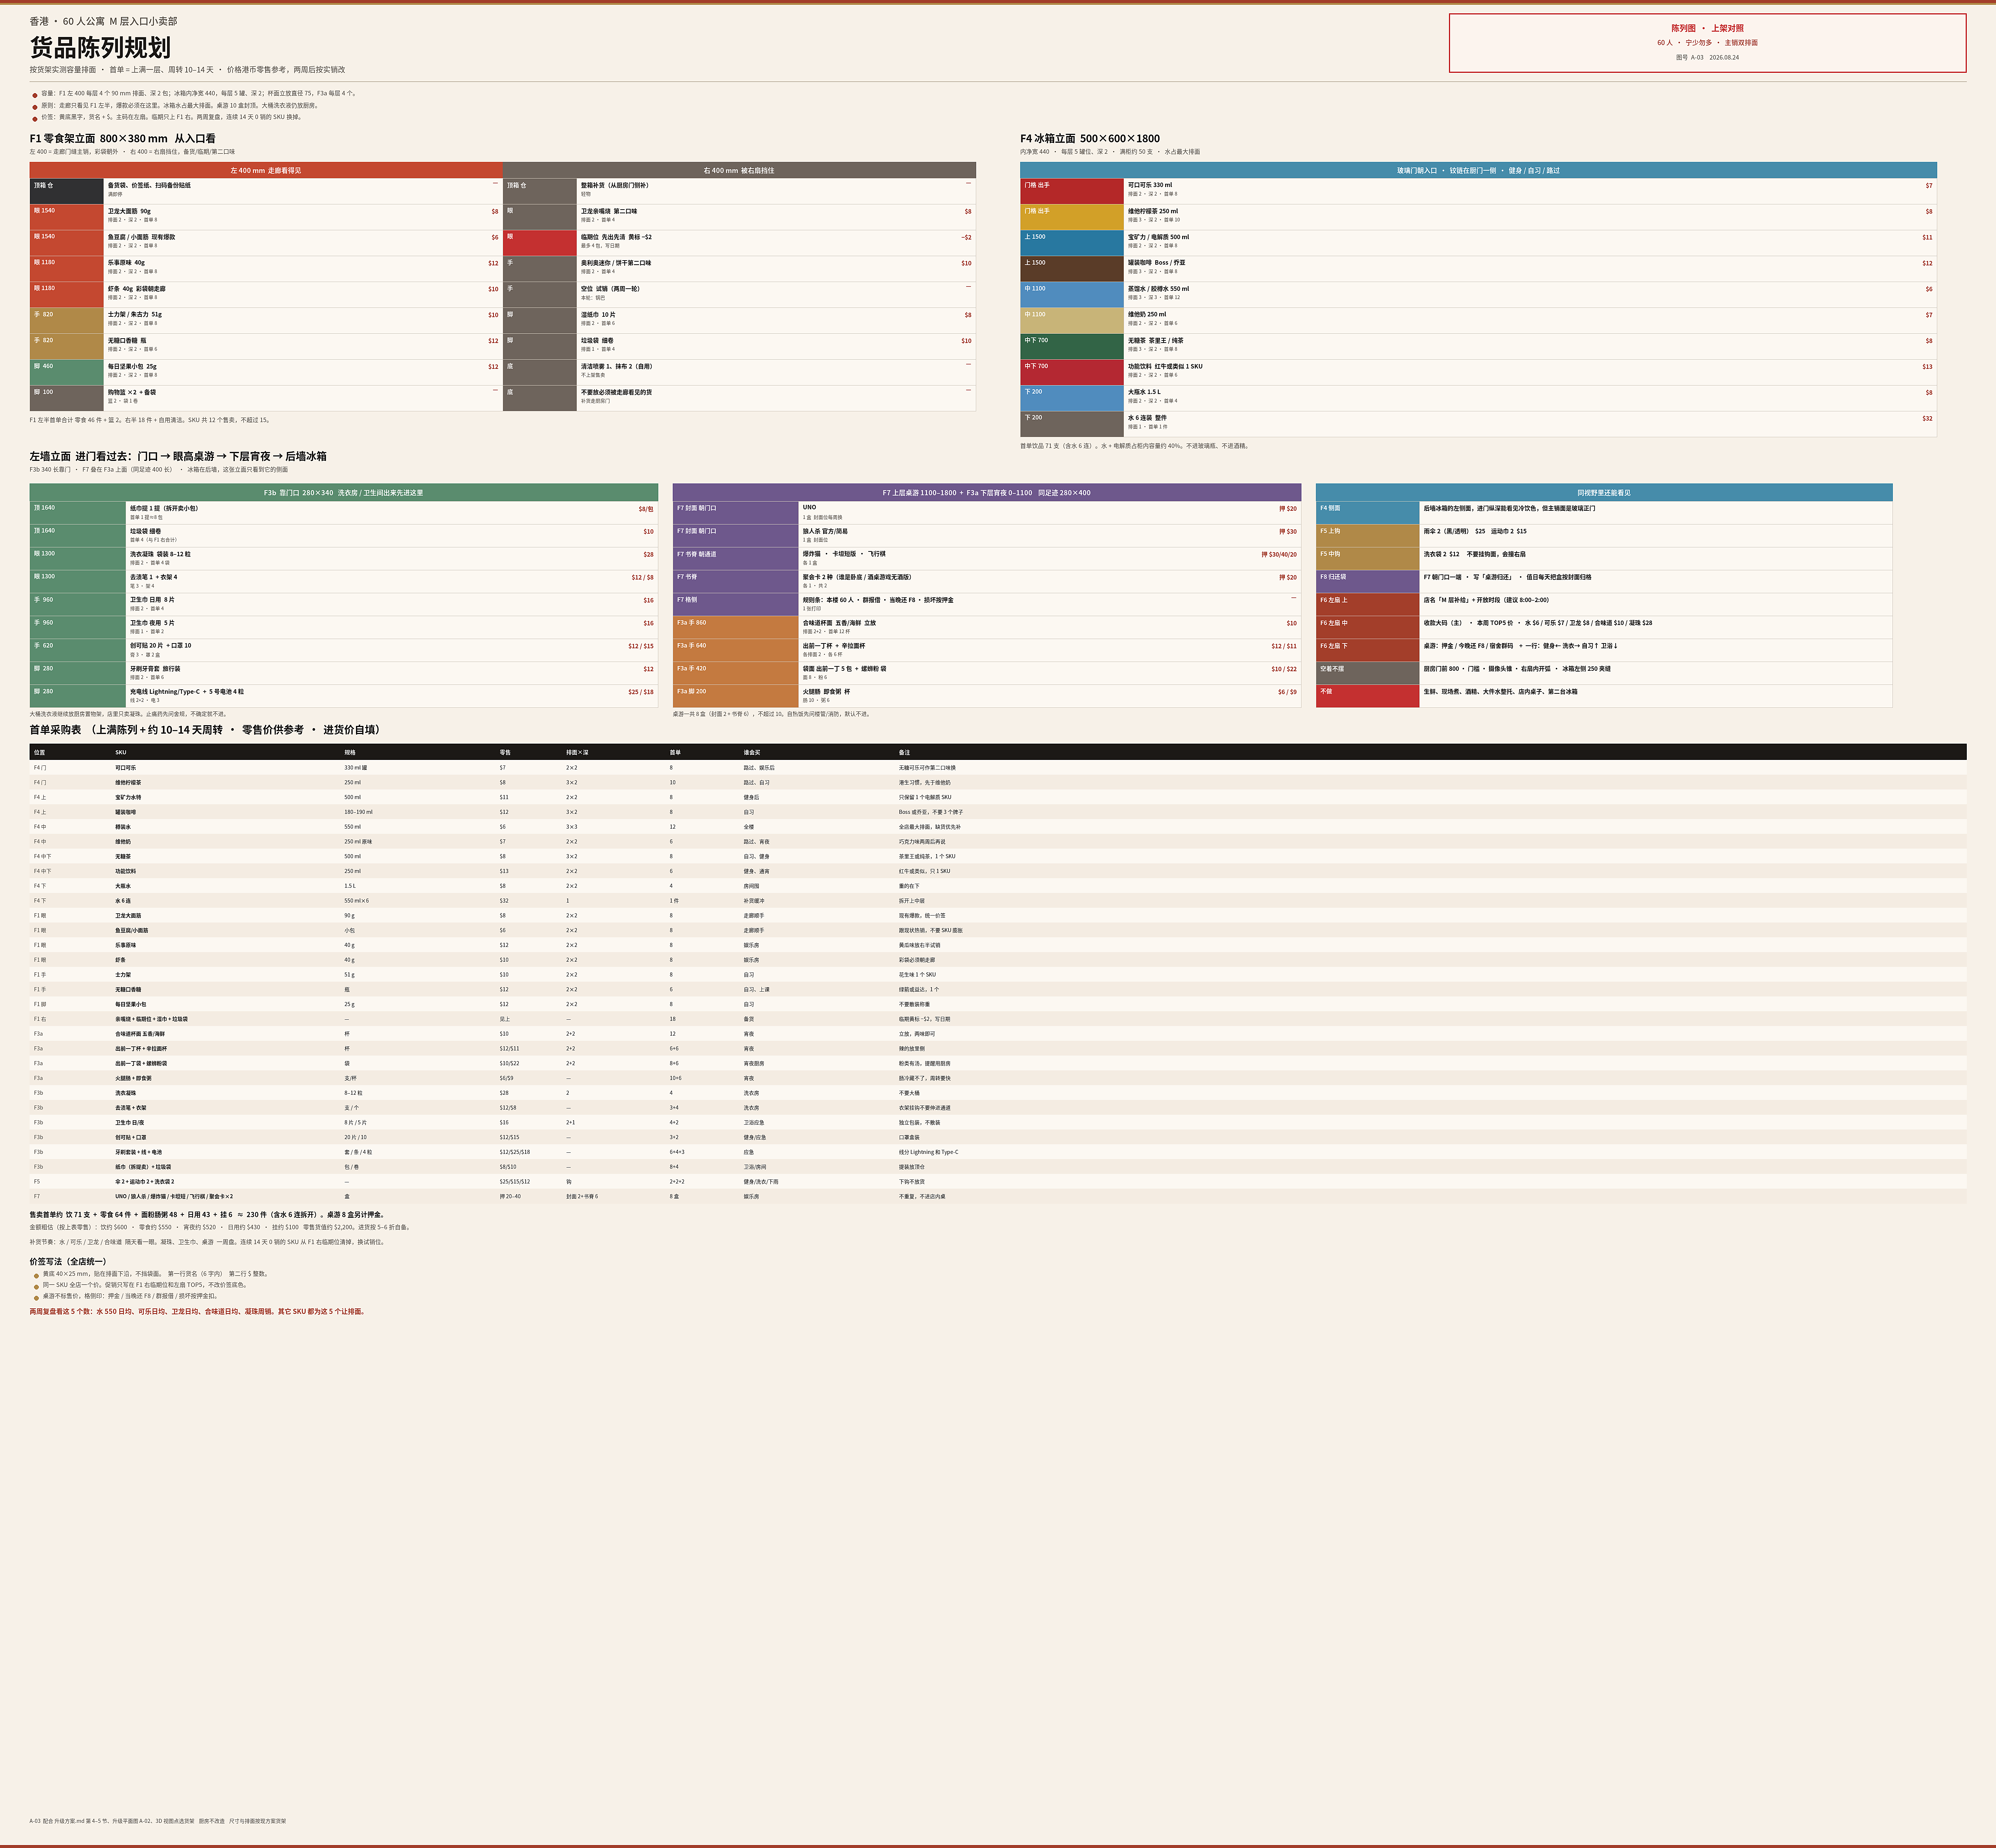Click the yellow swatch beside 维他柠檬茶 250 ml
Screen dimensions: 1996x1848
pos(1072,217)
